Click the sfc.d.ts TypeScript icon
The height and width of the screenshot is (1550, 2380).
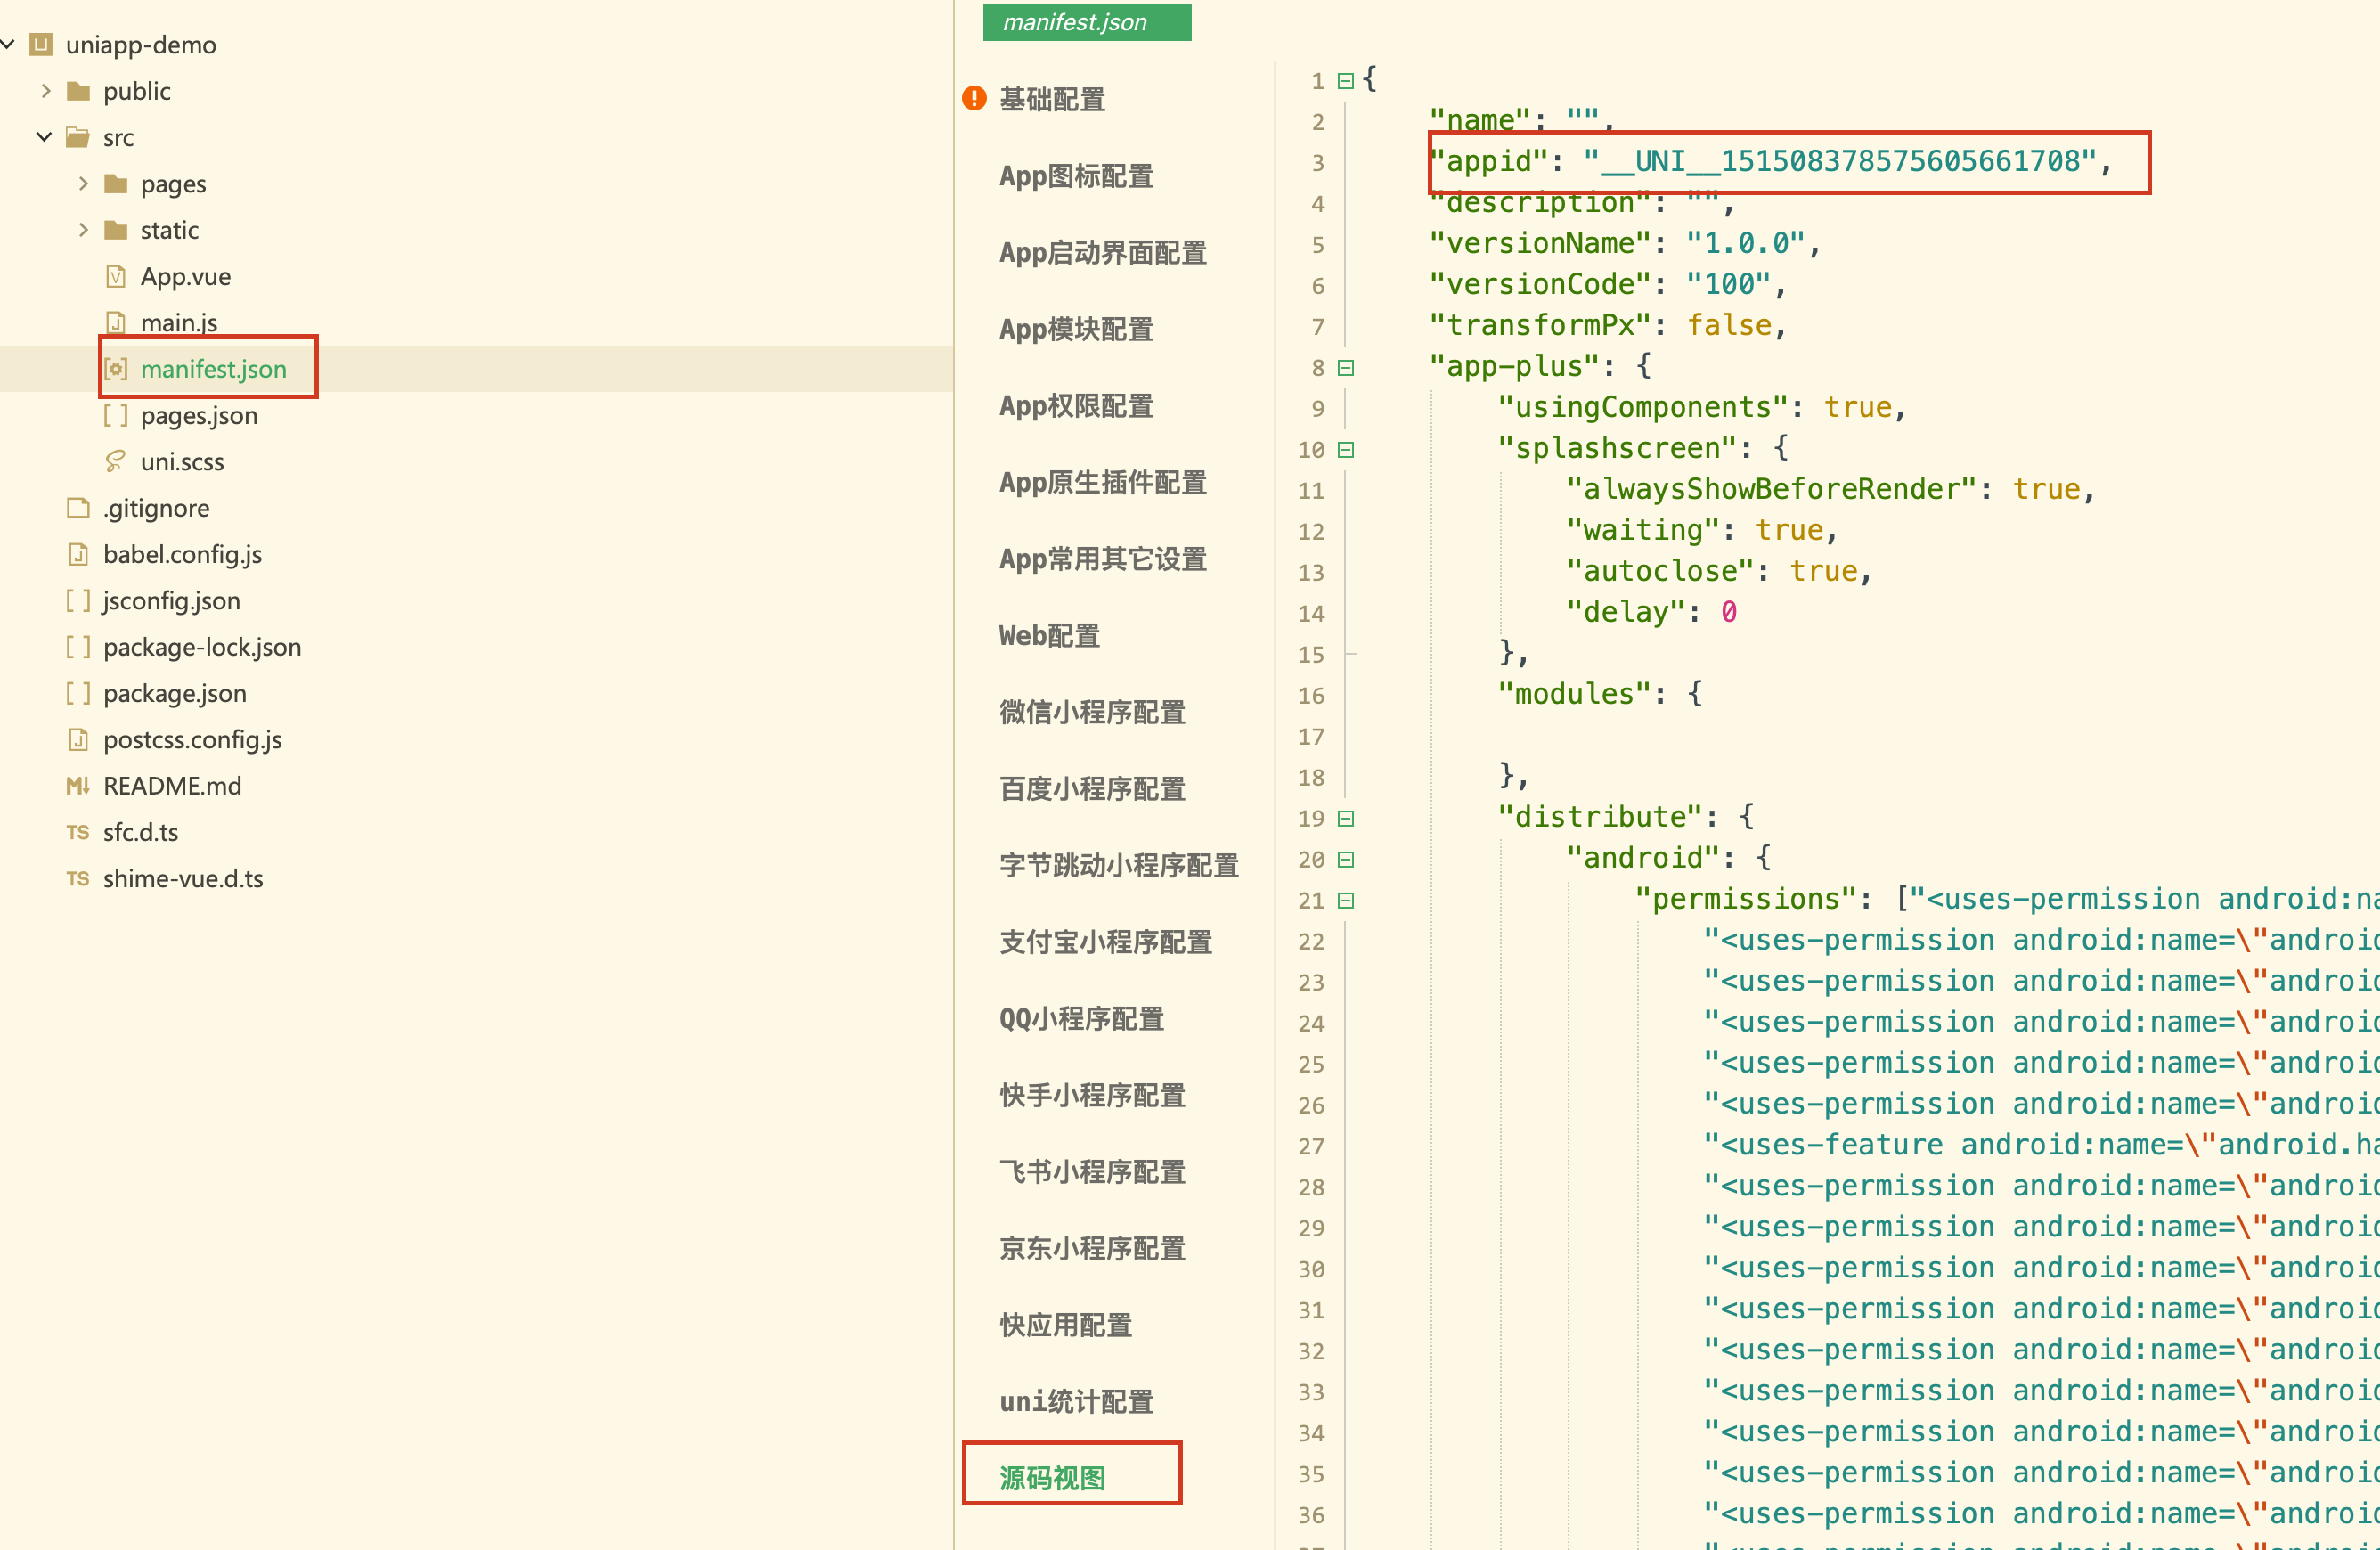[x=78, y=832]
